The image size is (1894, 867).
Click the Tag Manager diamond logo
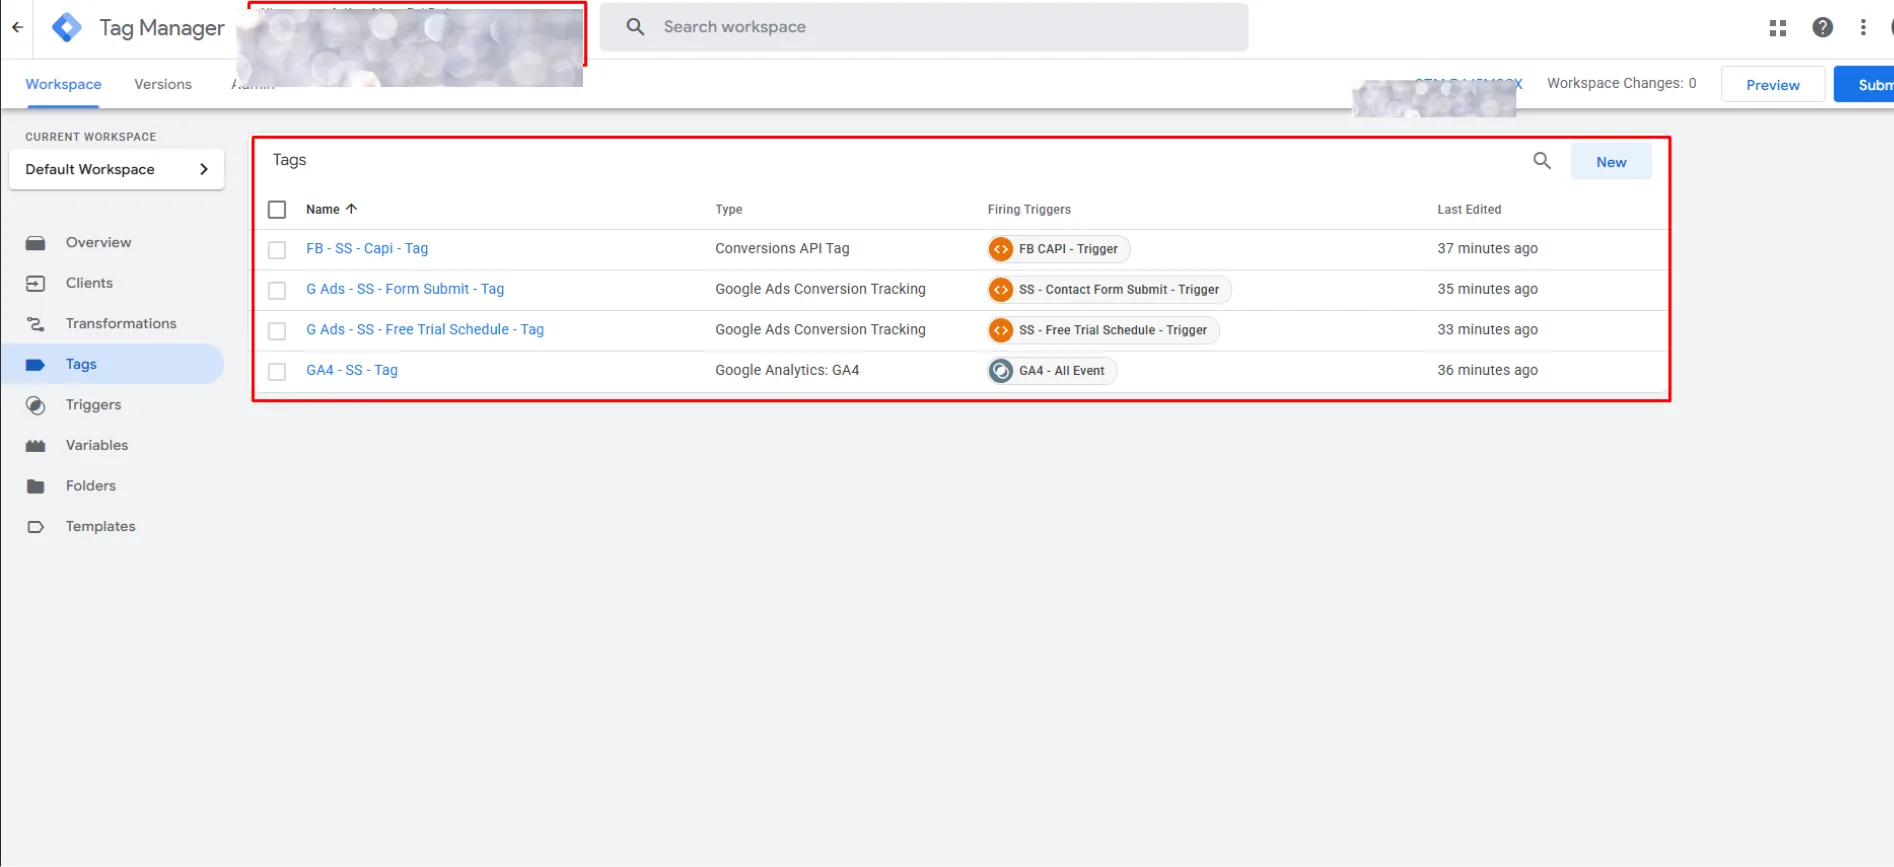pos(66,27)
